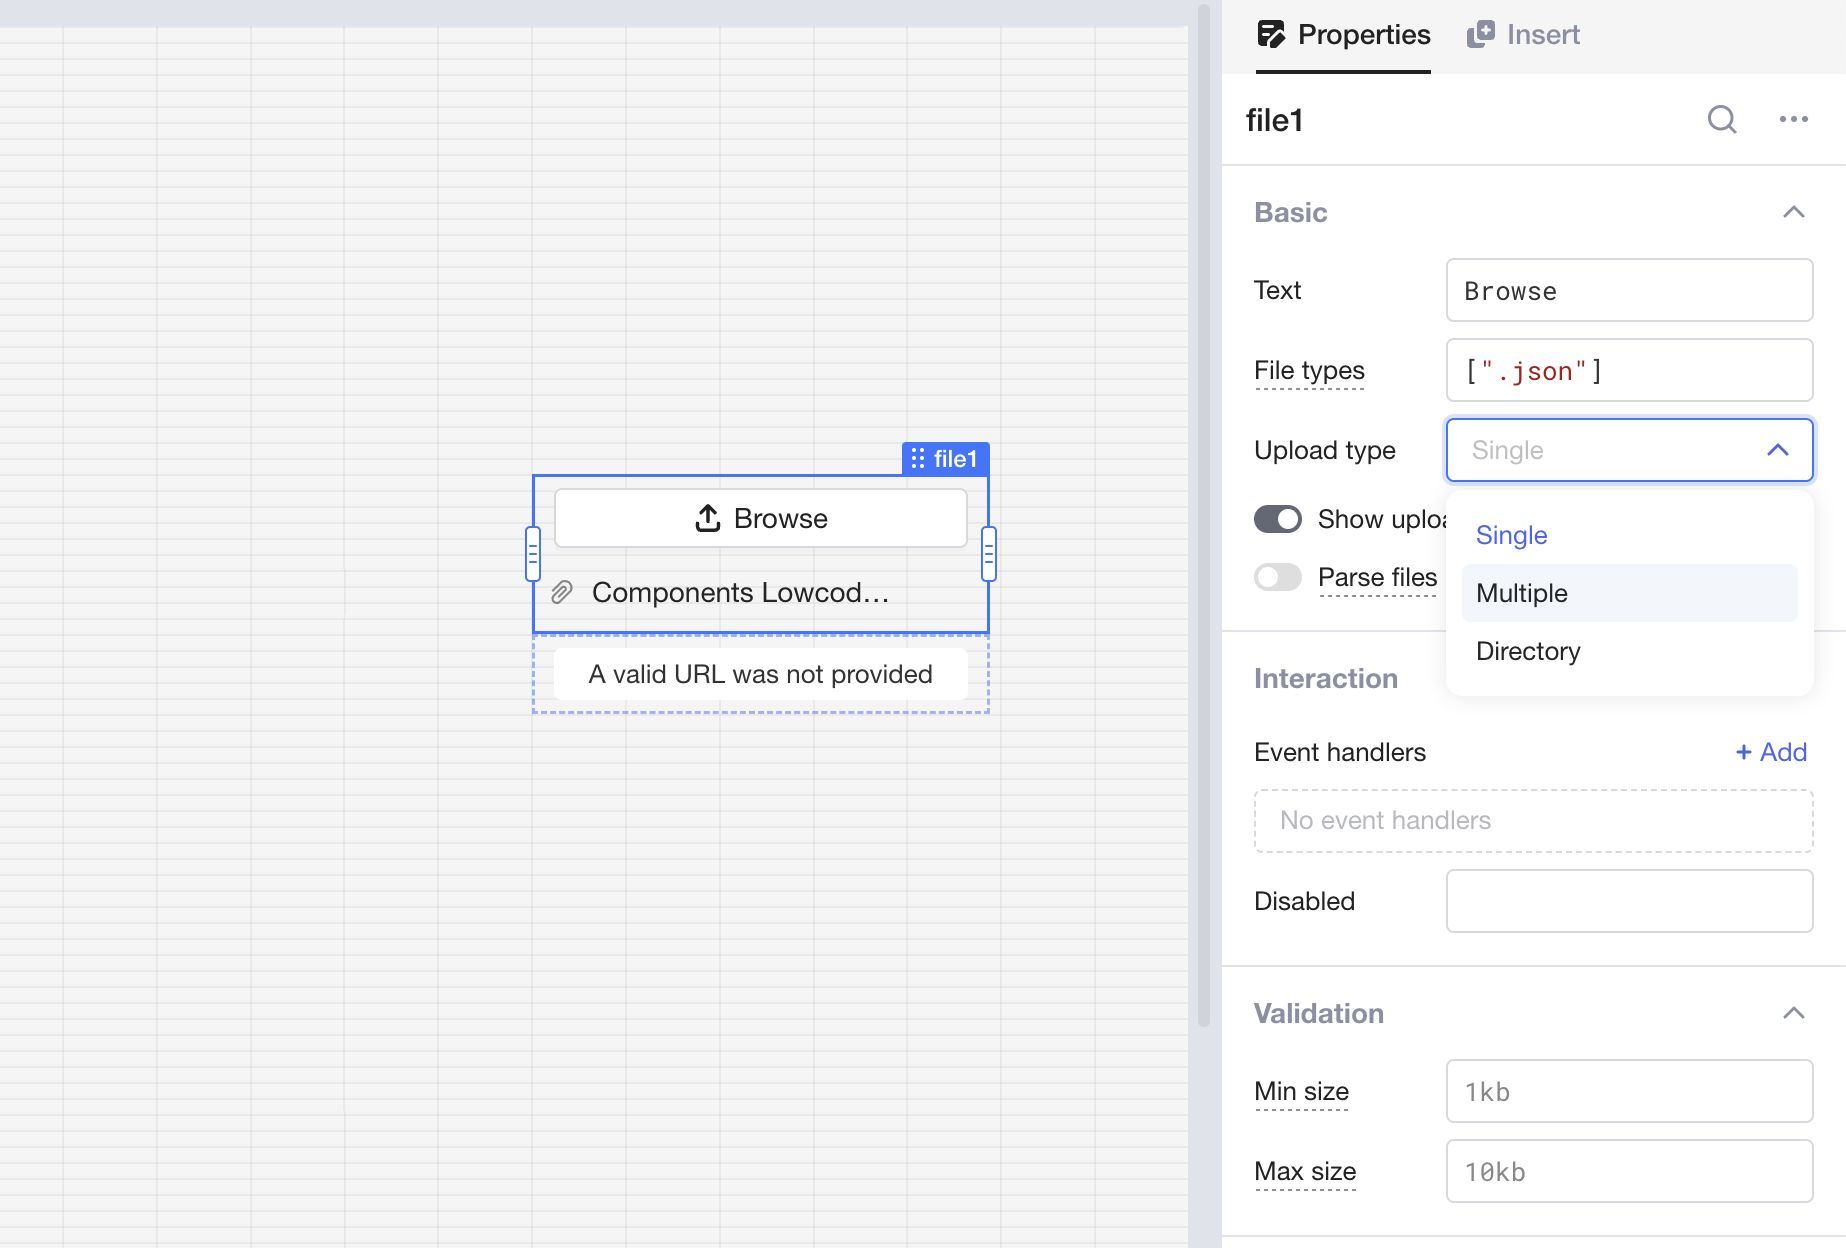1846x1248 pixels.
Task: Click the right resize handle of file1
Action: click(988, 554)
